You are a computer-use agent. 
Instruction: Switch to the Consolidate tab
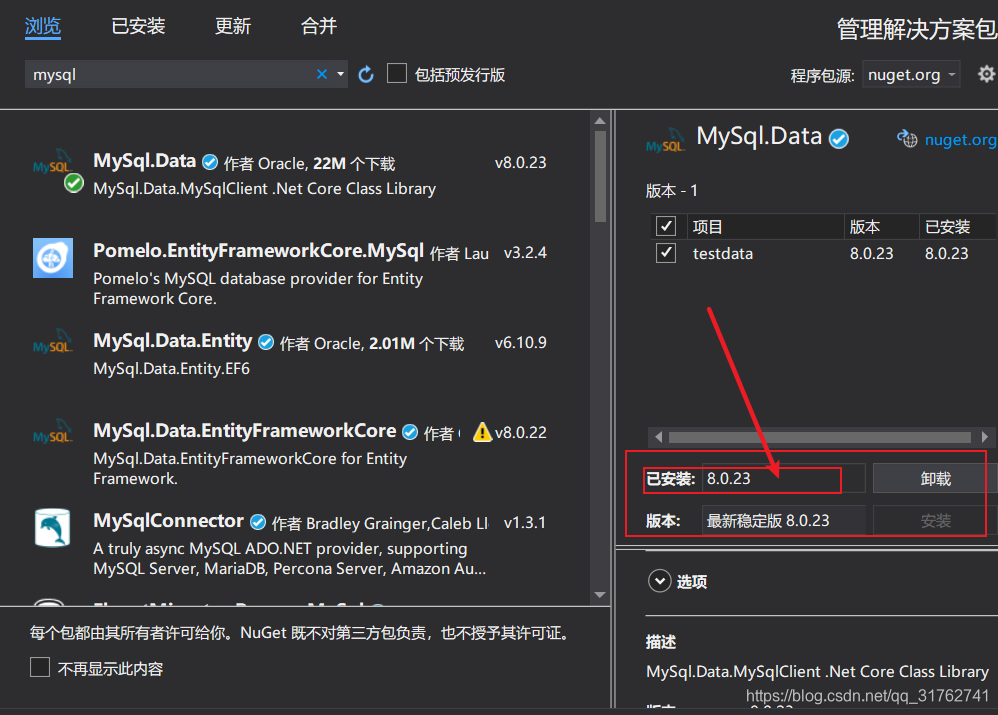pyautogui.click(x=319, y=26)
